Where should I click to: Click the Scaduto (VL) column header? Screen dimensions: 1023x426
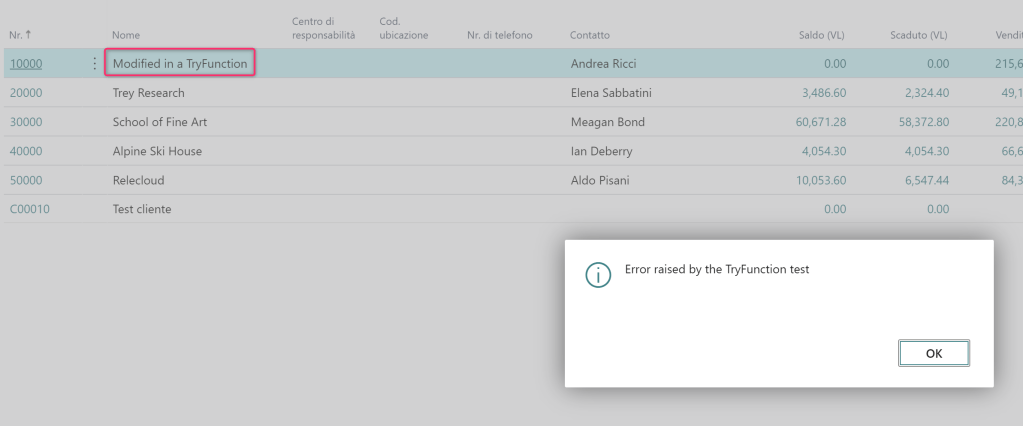[918, 35]
